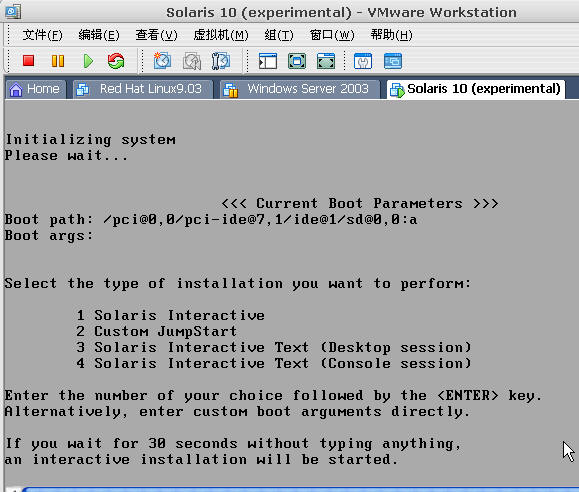
Task: Open the 虚拟机(M) menu
Action: [x=221, y=35]
